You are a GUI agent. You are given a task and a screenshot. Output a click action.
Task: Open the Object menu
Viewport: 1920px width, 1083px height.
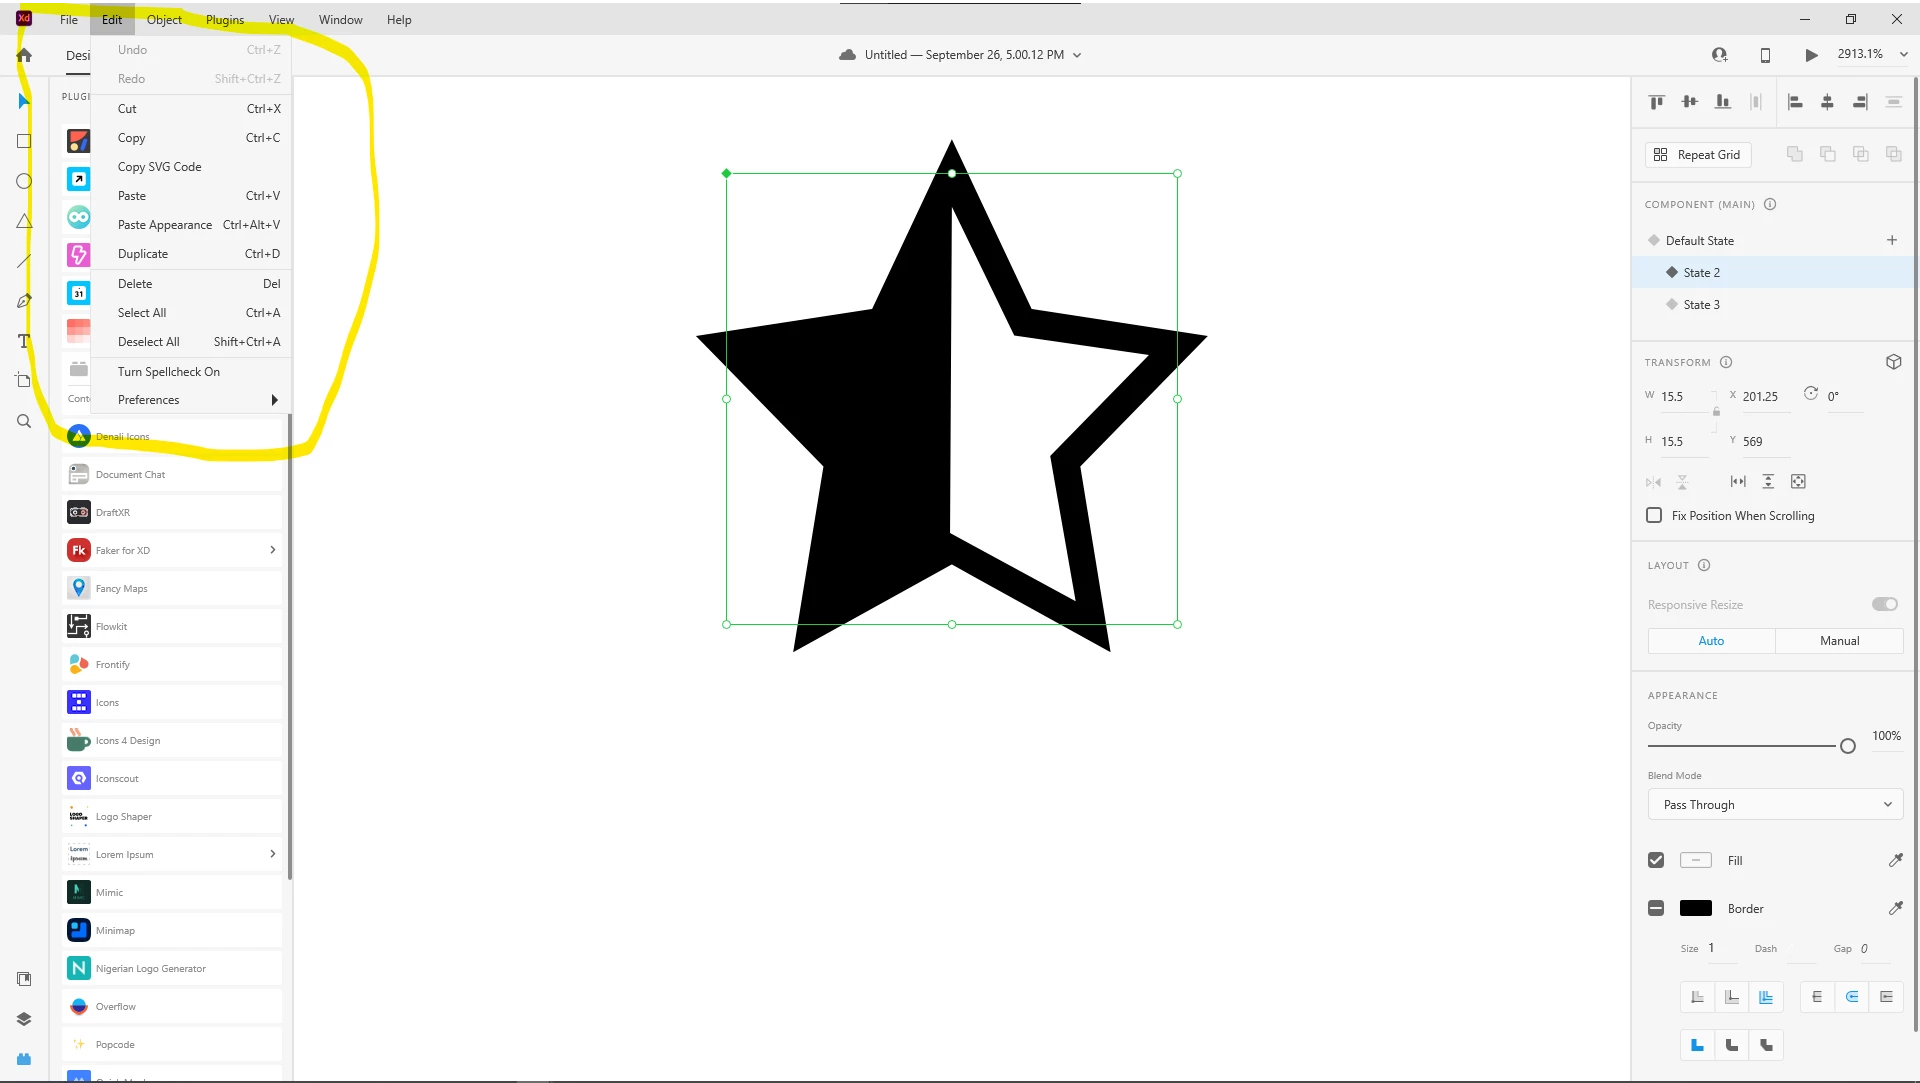click(164, 19)
